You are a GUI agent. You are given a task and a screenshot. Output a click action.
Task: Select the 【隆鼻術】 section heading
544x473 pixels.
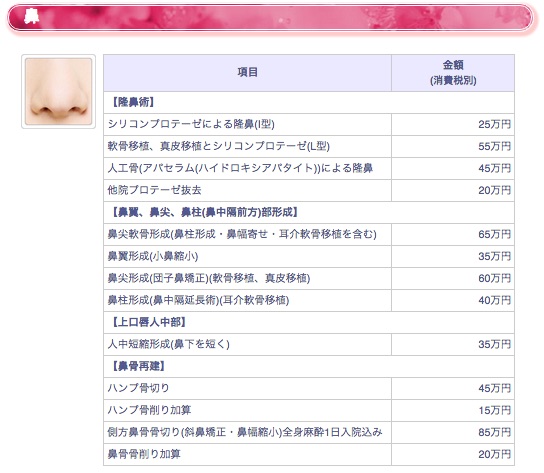pos(133,102)
